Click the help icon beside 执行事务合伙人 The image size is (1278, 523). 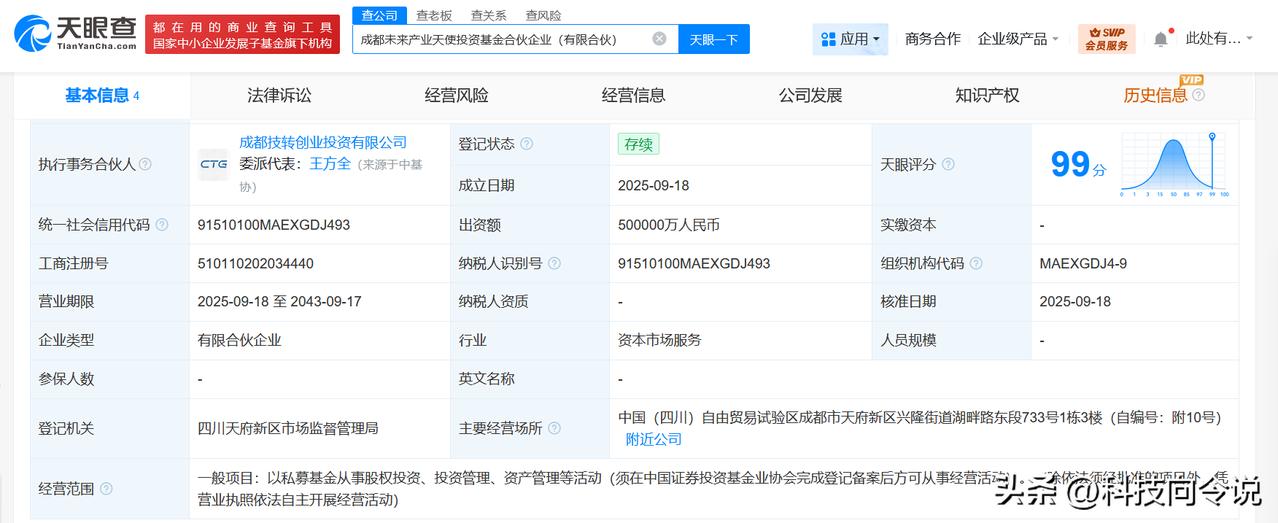145,164
